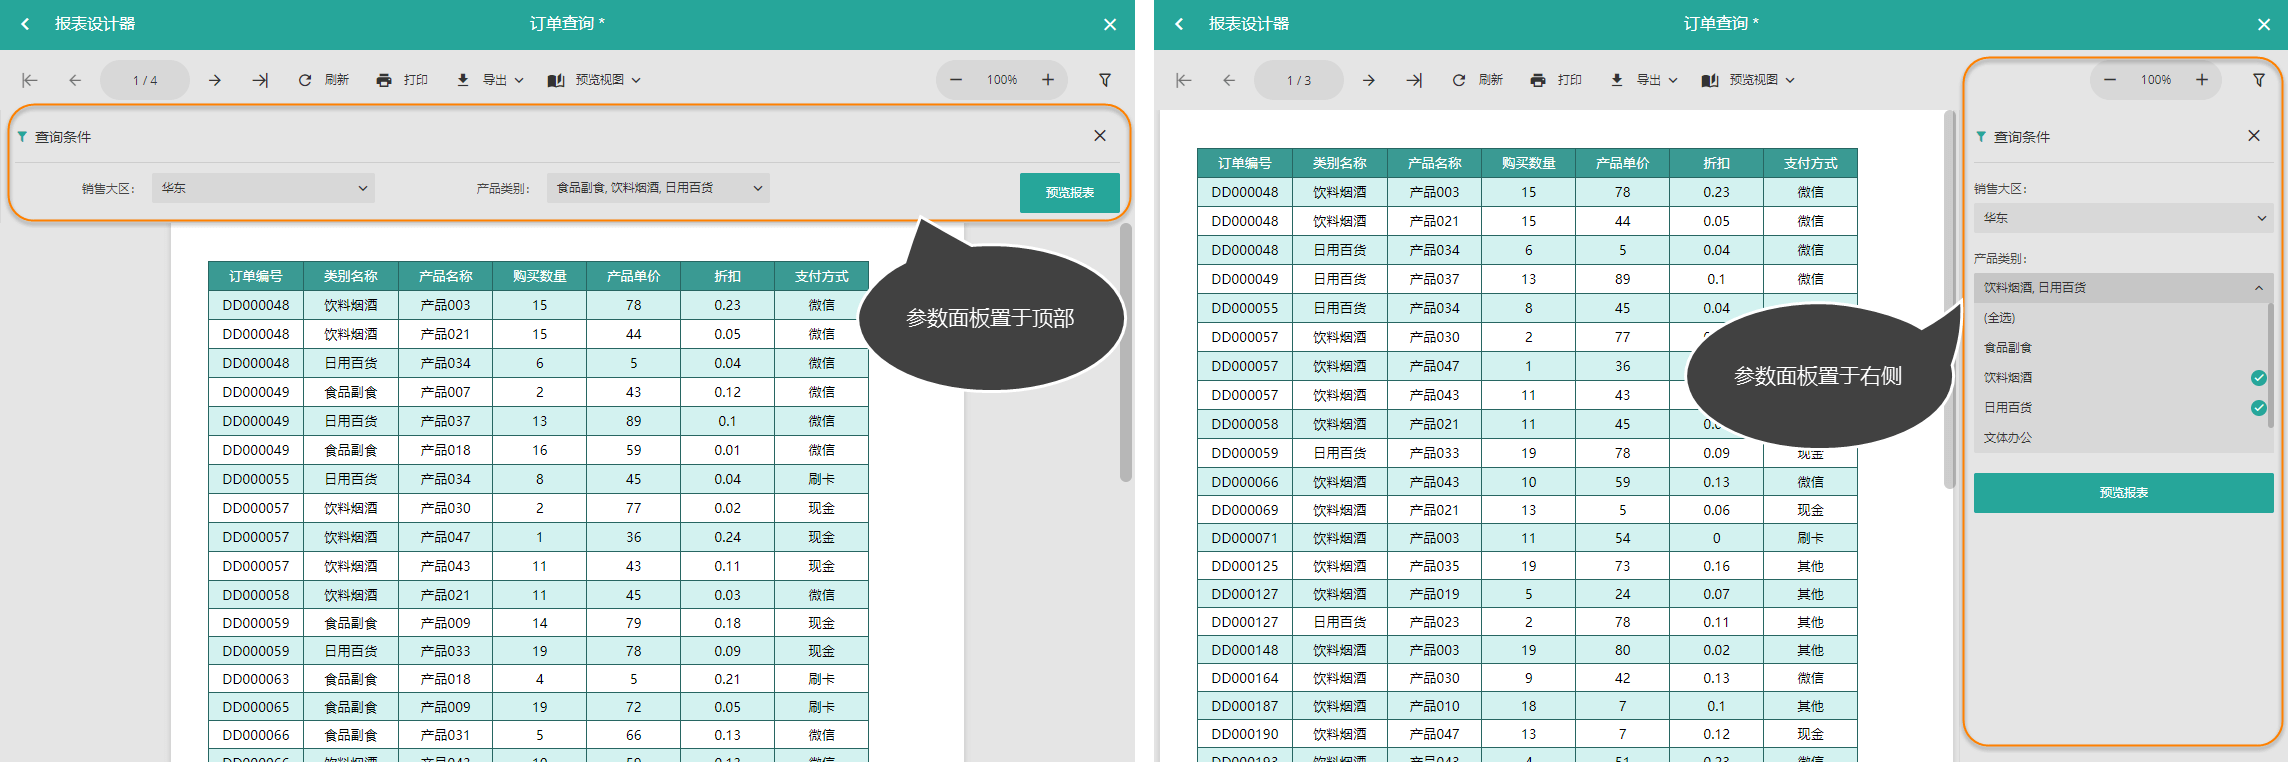Open 预览视图 dropdown in left window
Screen dimensions: 2288x762
point(594,80)
